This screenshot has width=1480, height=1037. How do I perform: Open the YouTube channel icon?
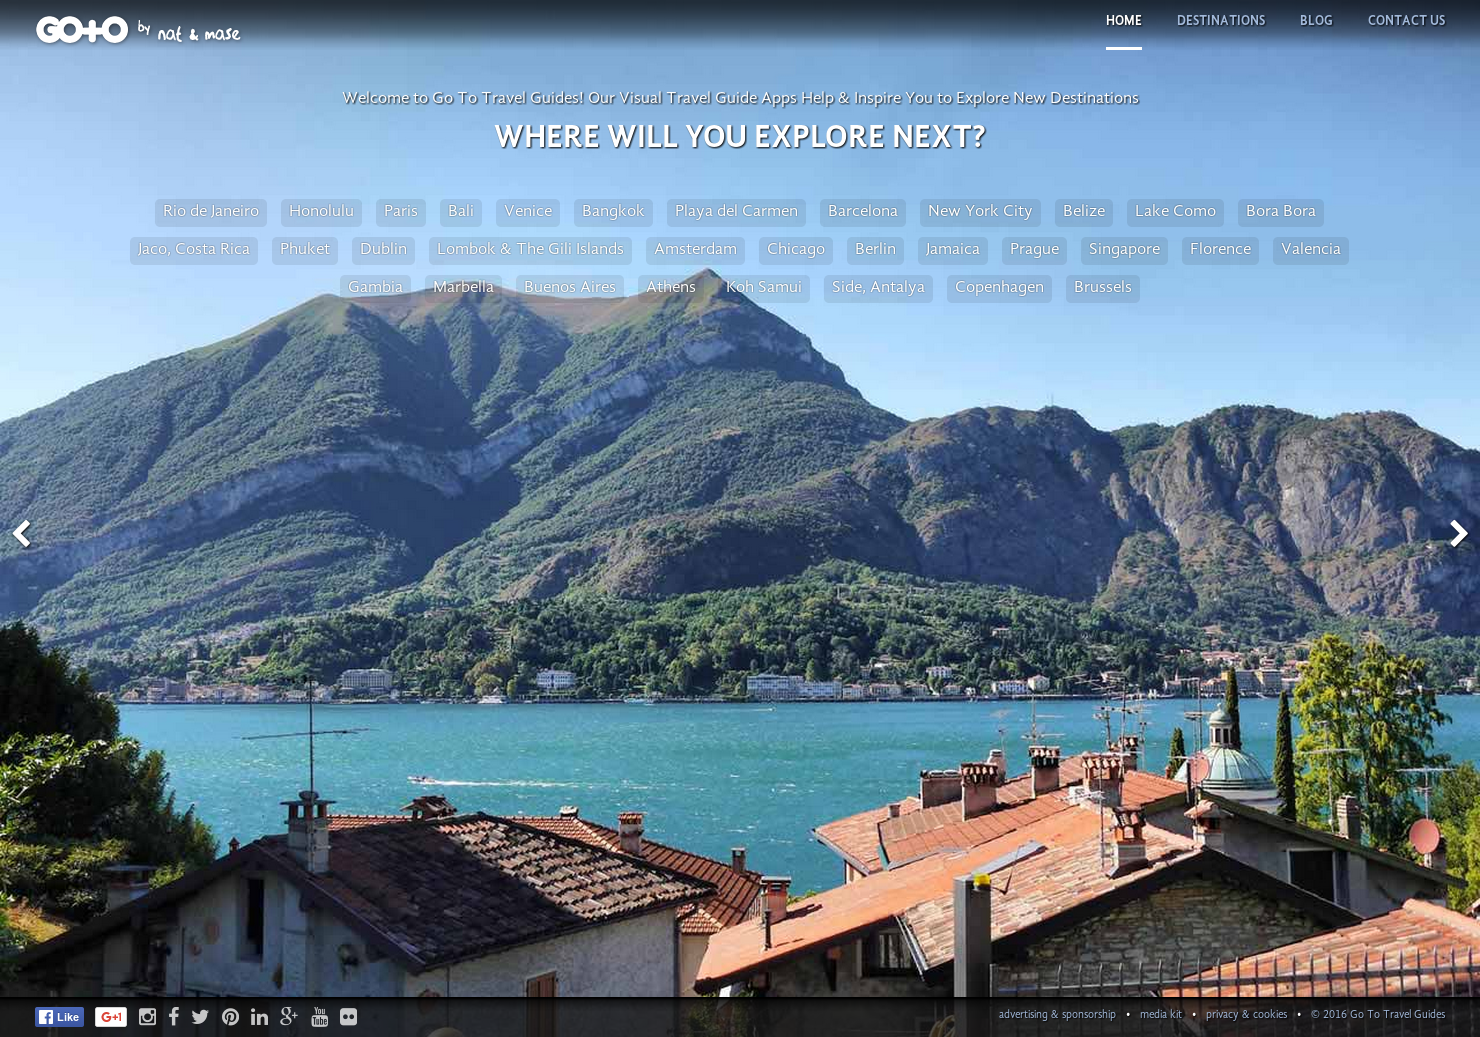319,1016
